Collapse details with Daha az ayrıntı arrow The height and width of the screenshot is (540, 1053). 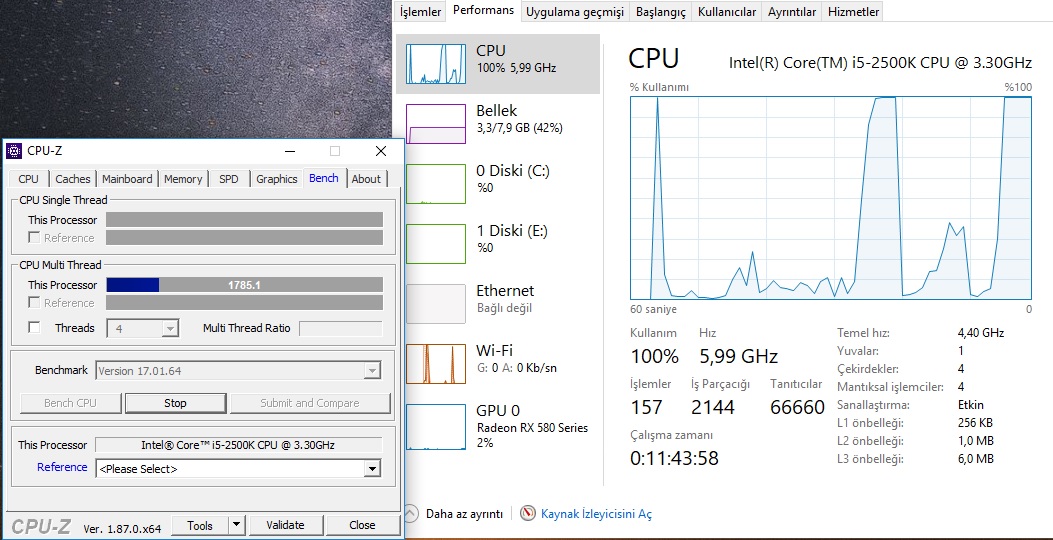(x=410, y=514)
